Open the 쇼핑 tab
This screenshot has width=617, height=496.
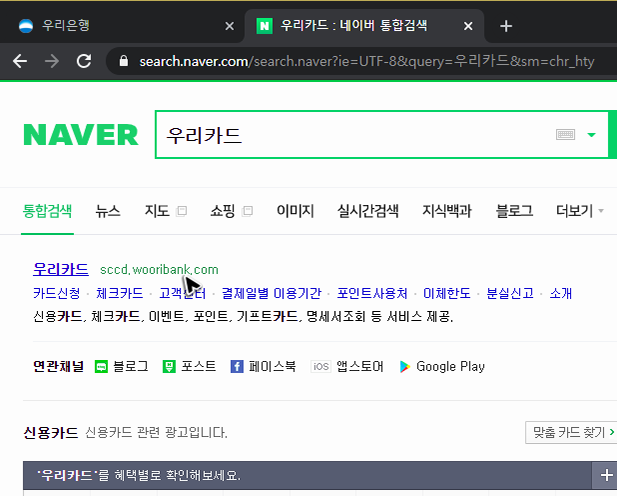pos(223,211)
